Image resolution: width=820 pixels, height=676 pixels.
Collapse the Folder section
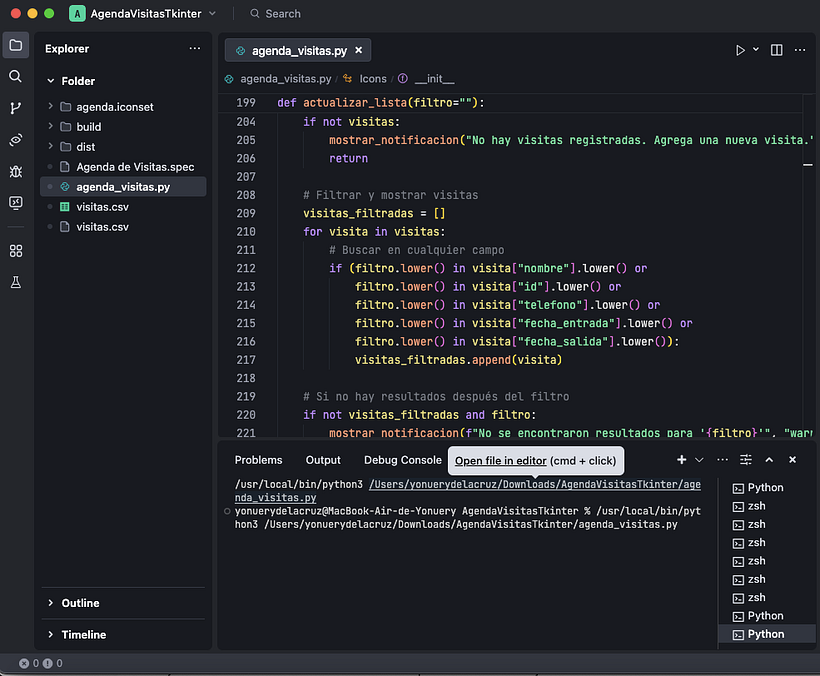click(51, 81)
